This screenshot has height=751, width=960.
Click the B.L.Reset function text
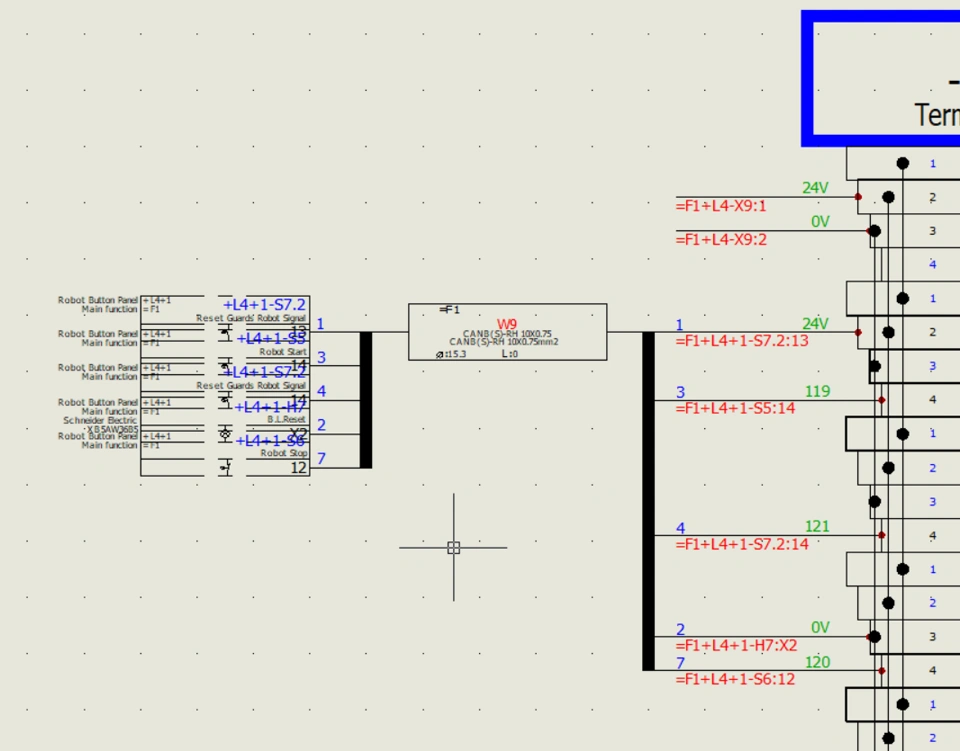pos(287,419)
